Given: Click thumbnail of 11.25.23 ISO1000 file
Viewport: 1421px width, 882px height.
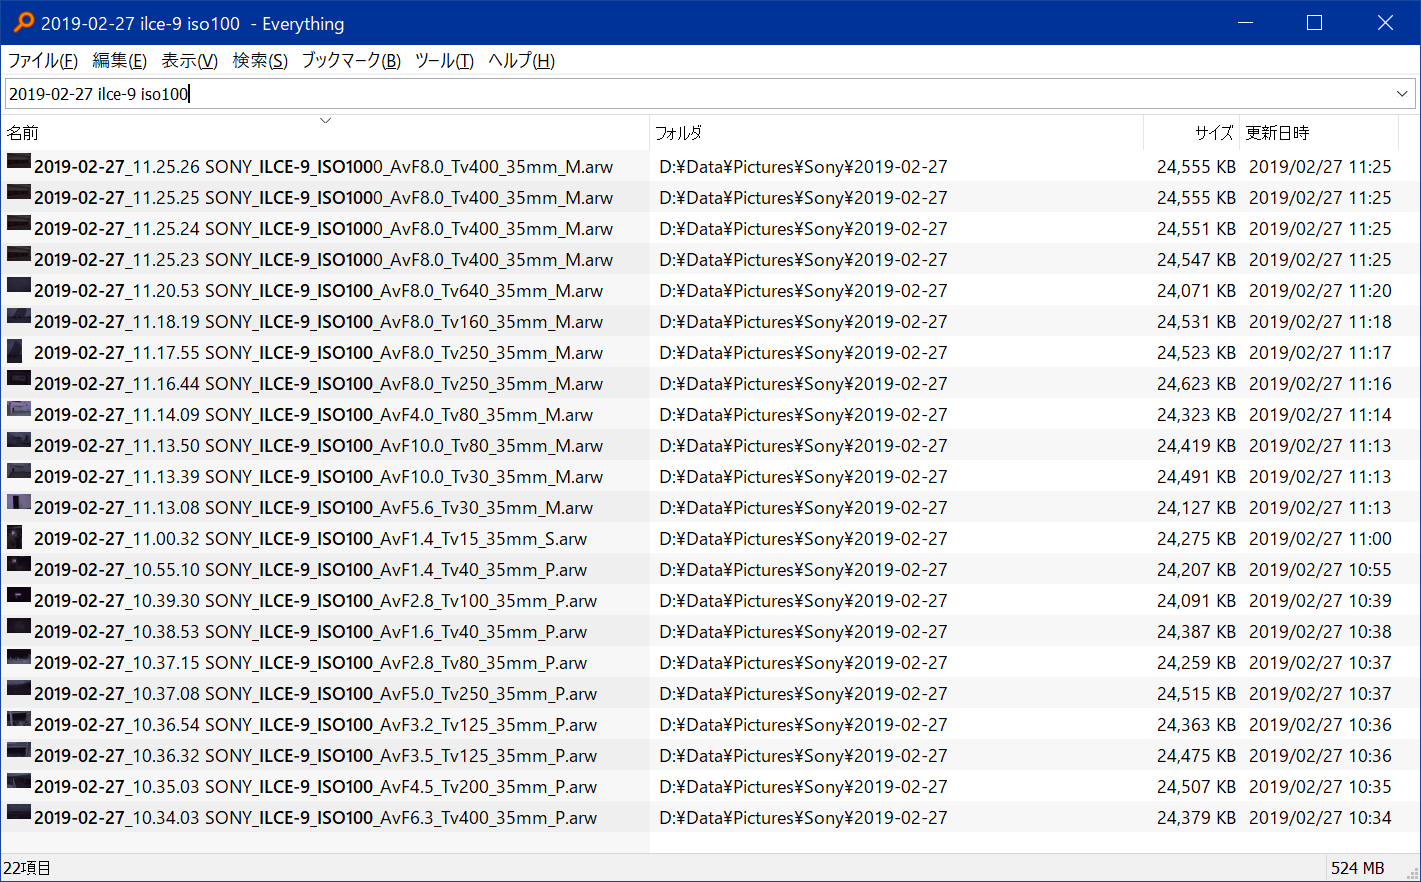Looking at the screenshot, I should [18, 254].
